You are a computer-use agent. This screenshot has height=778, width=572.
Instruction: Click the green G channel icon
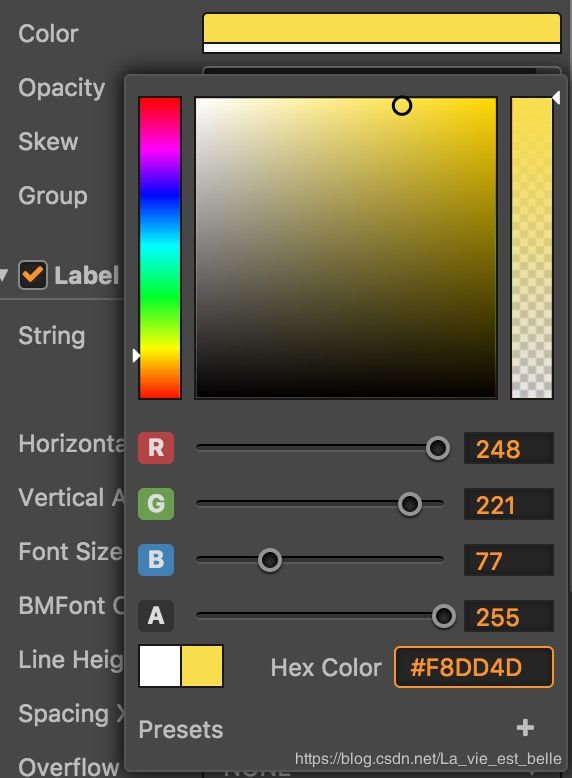tap(156, 504)
